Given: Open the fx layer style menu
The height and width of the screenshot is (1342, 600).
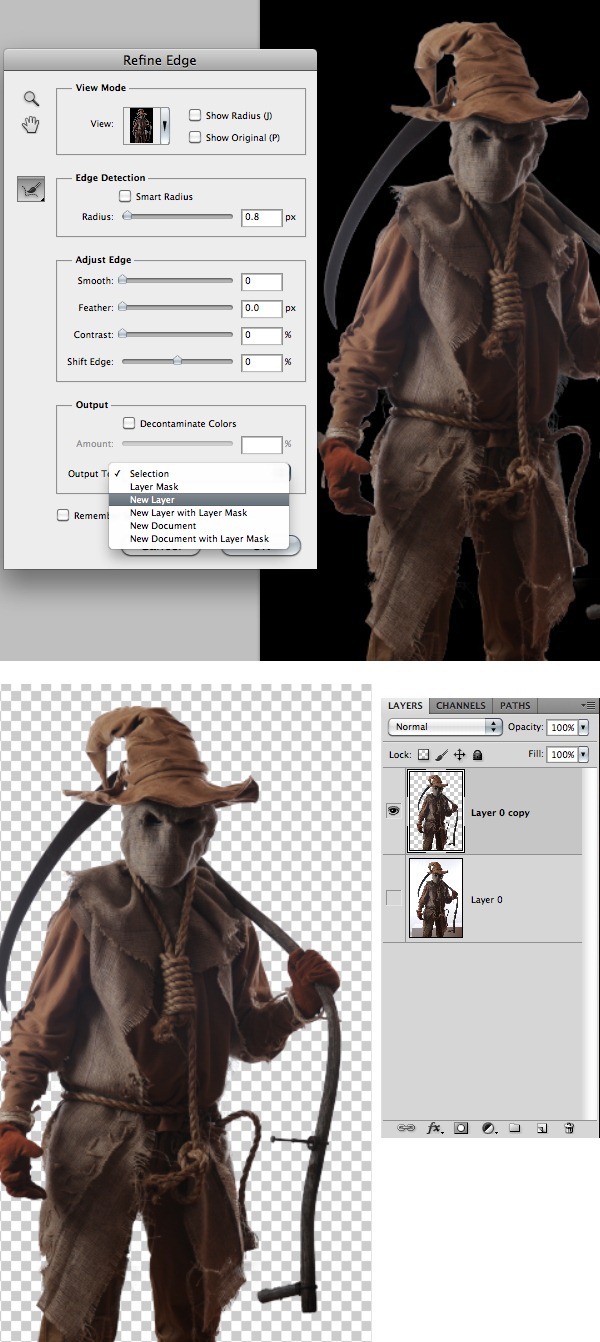Looking at the screenshot, I should click(435, 1127).
